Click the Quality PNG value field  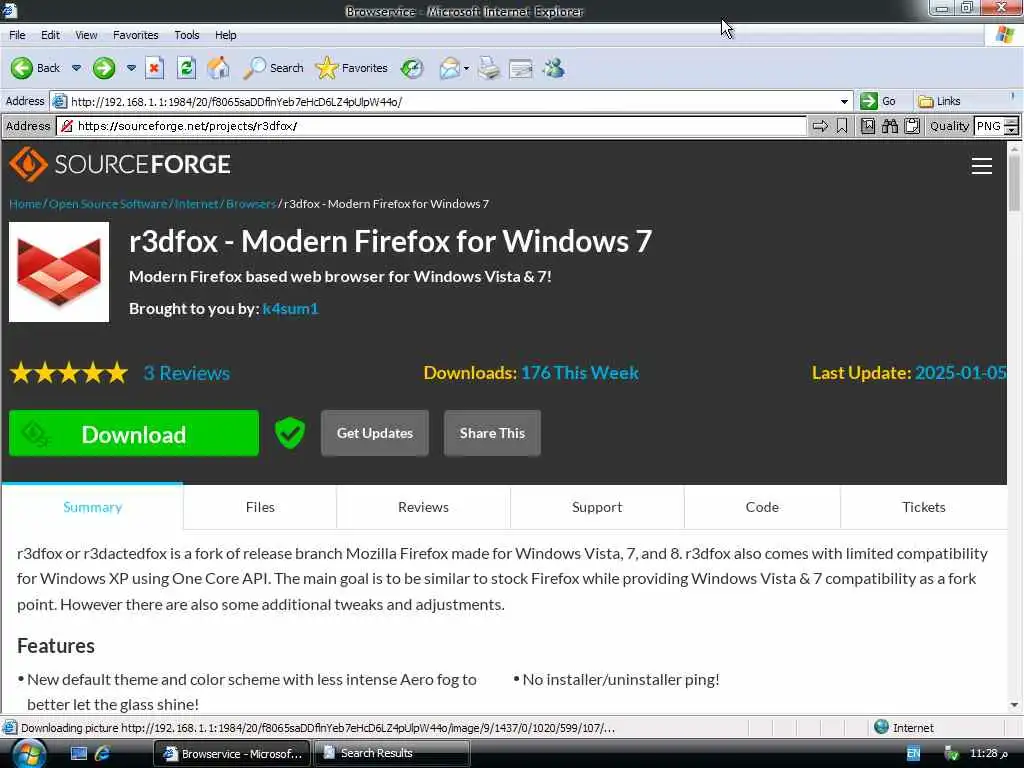coord(989,126)
